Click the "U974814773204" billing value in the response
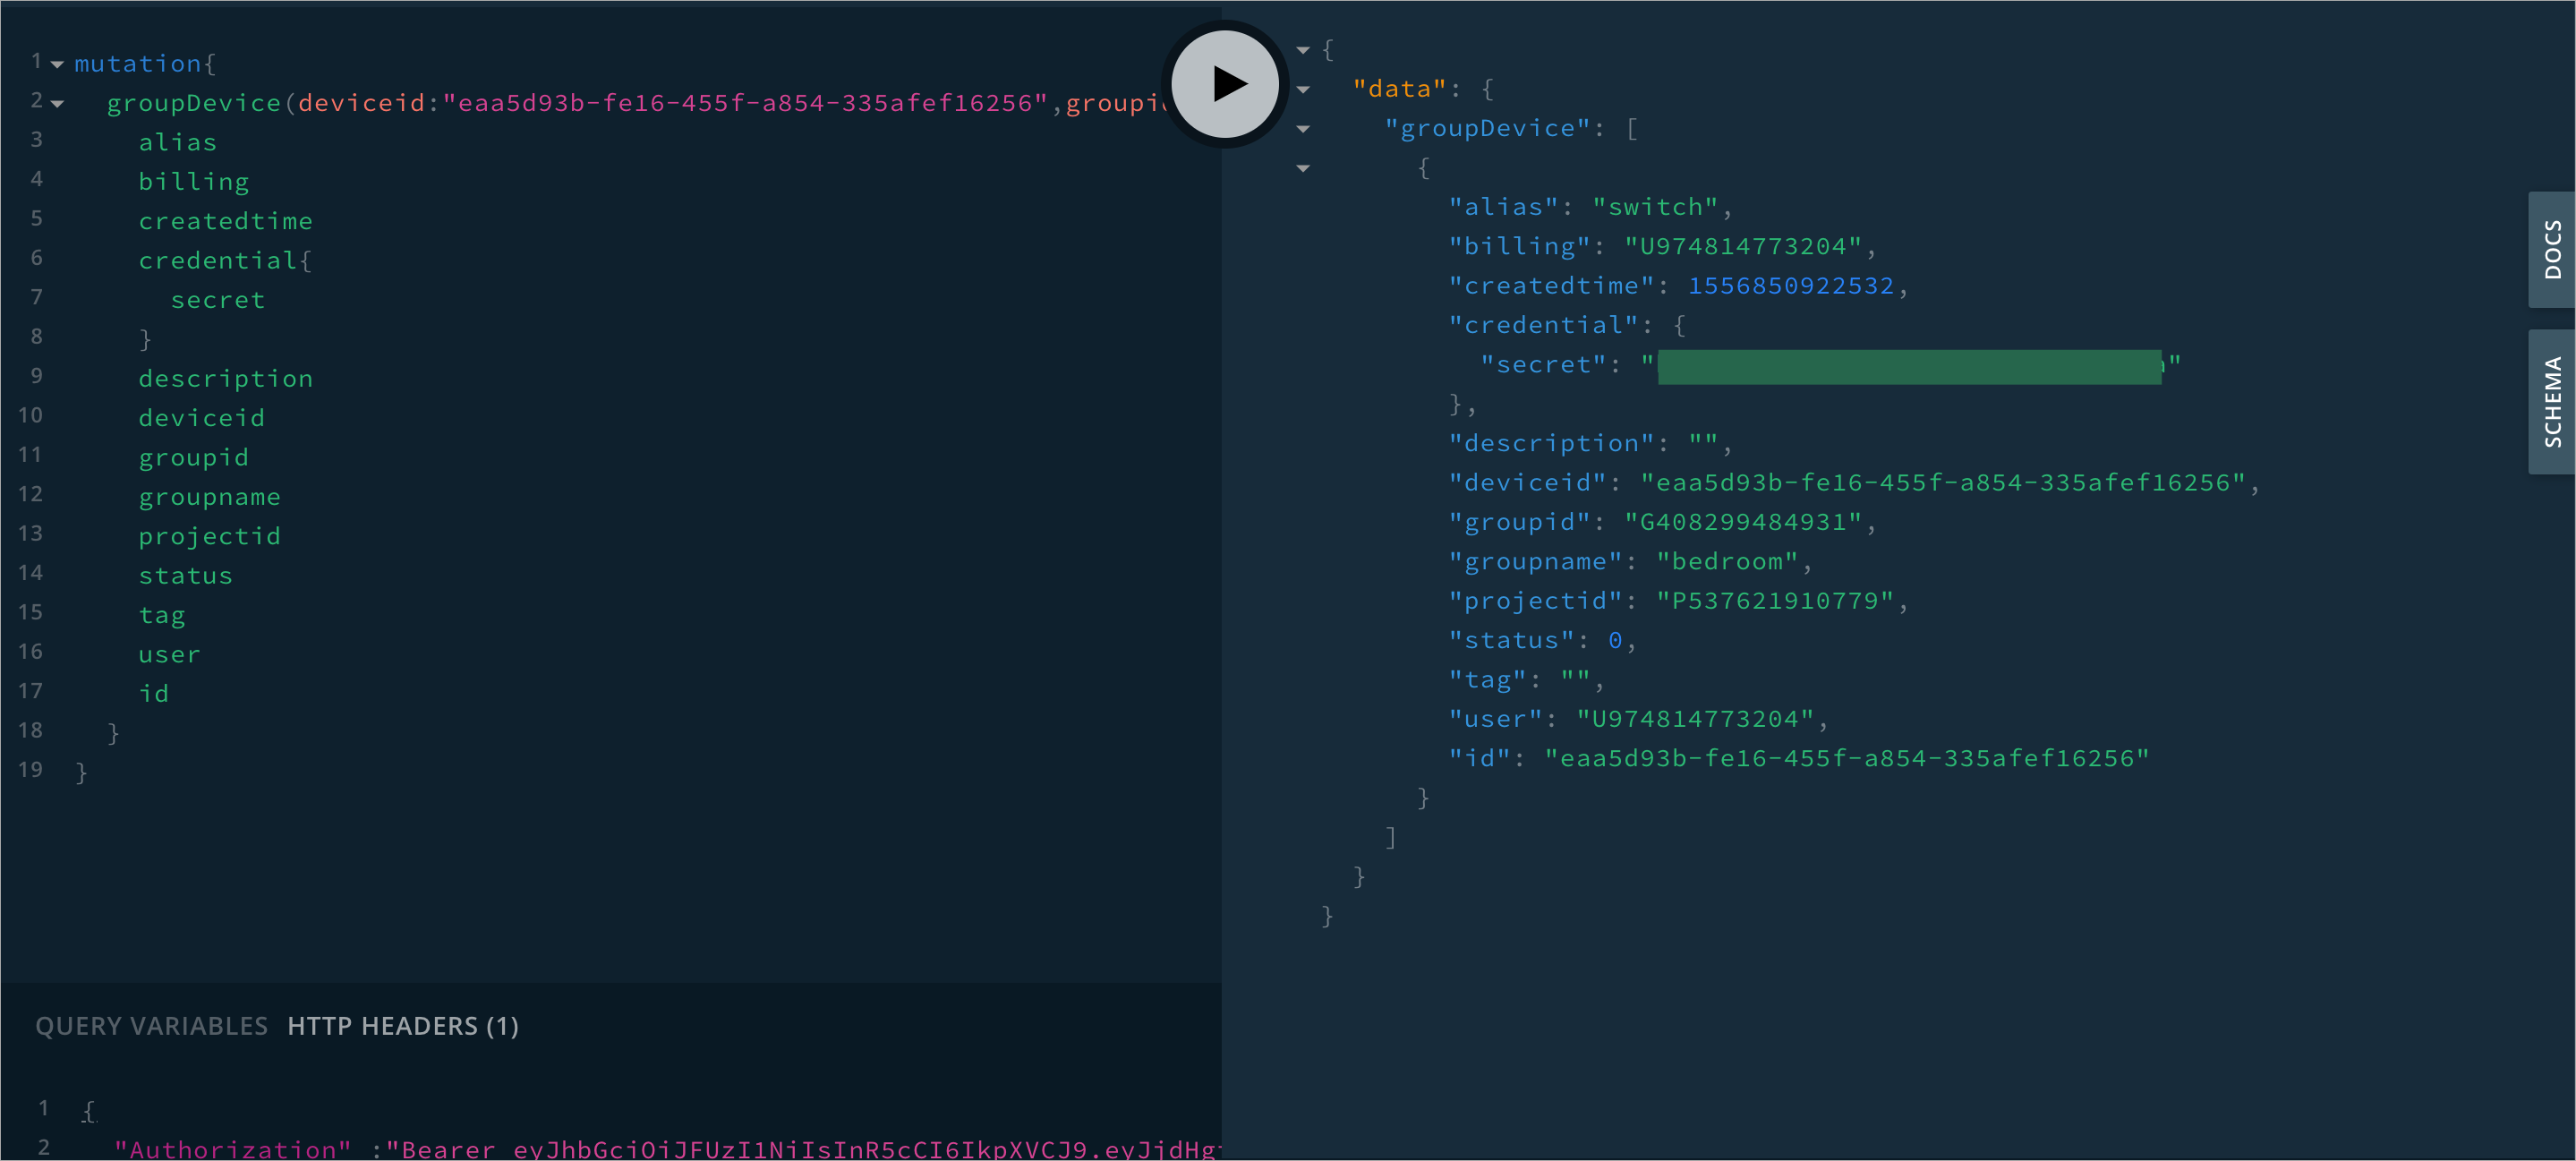2576x1161 pixels. [x=1743, y=246]
